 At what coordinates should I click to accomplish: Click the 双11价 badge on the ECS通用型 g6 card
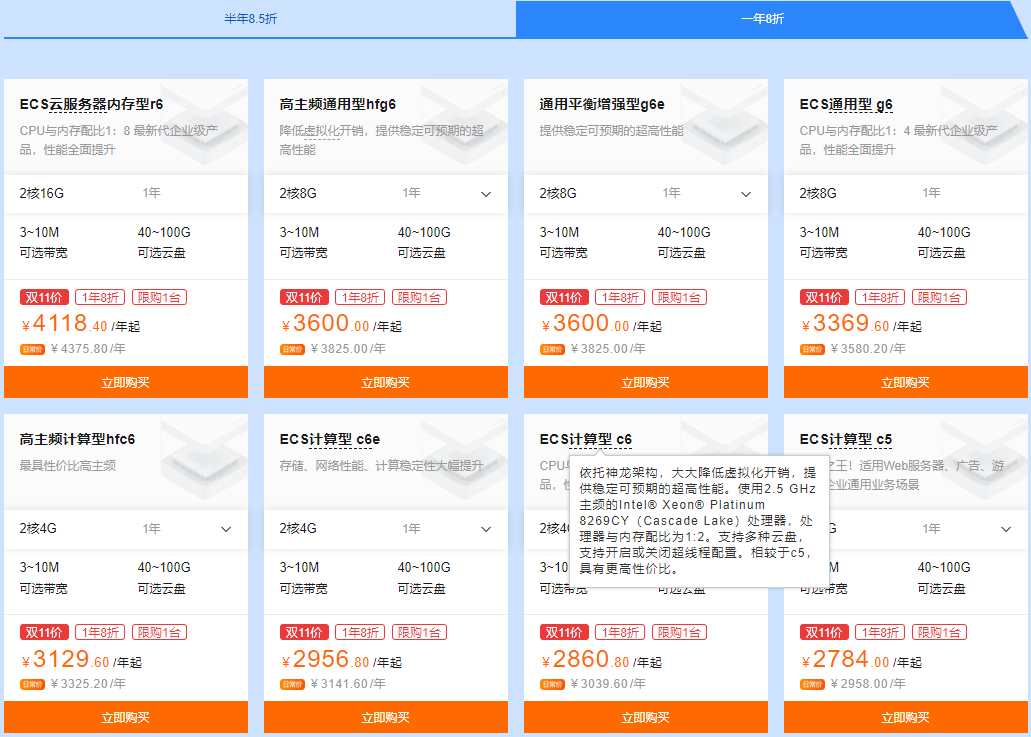(824, 297)
